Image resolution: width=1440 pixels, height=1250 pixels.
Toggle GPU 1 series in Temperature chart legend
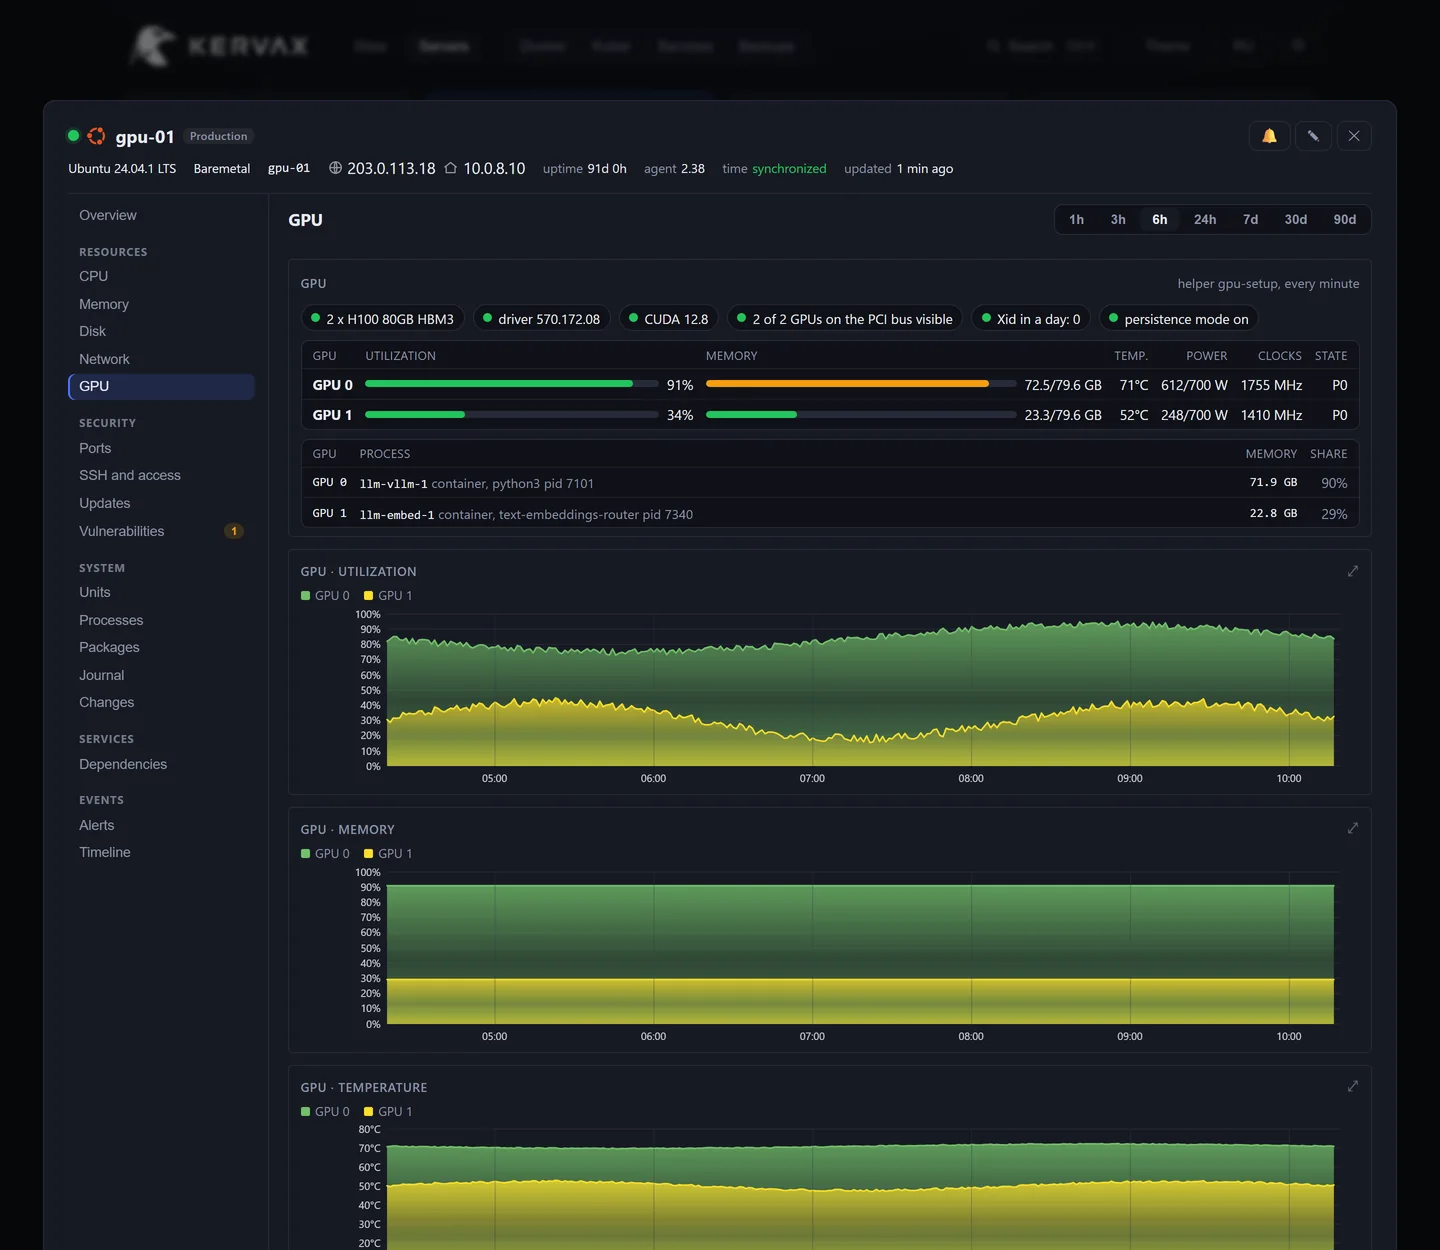point(388,1111)
